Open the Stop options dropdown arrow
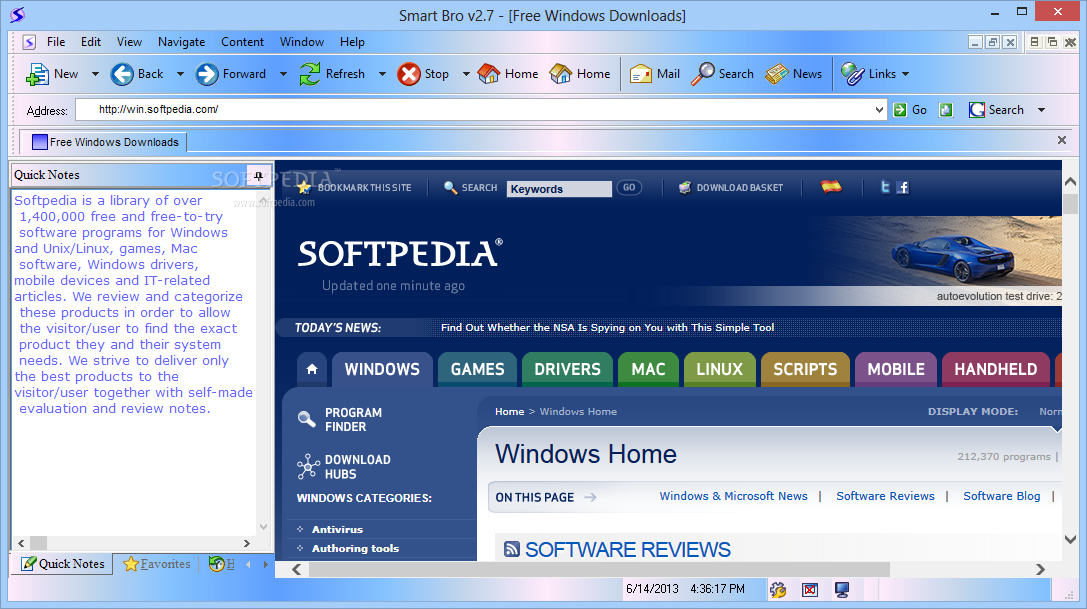The height and width of the screenshot is (609, 1087). (x=466, y=74)
